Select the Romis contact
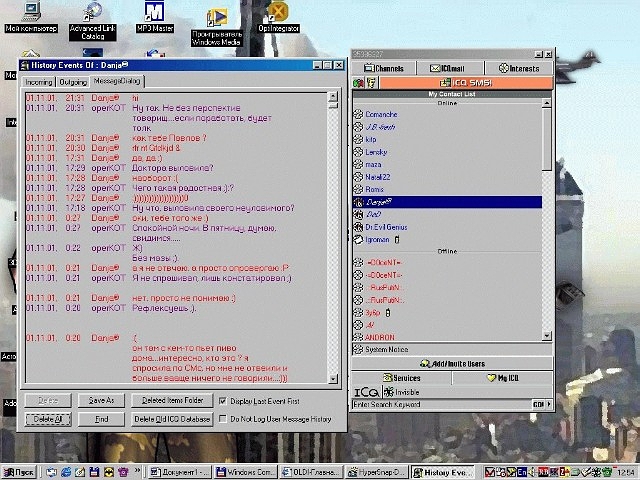The width and height of the screenshot is (640, 480). [374, 189]
